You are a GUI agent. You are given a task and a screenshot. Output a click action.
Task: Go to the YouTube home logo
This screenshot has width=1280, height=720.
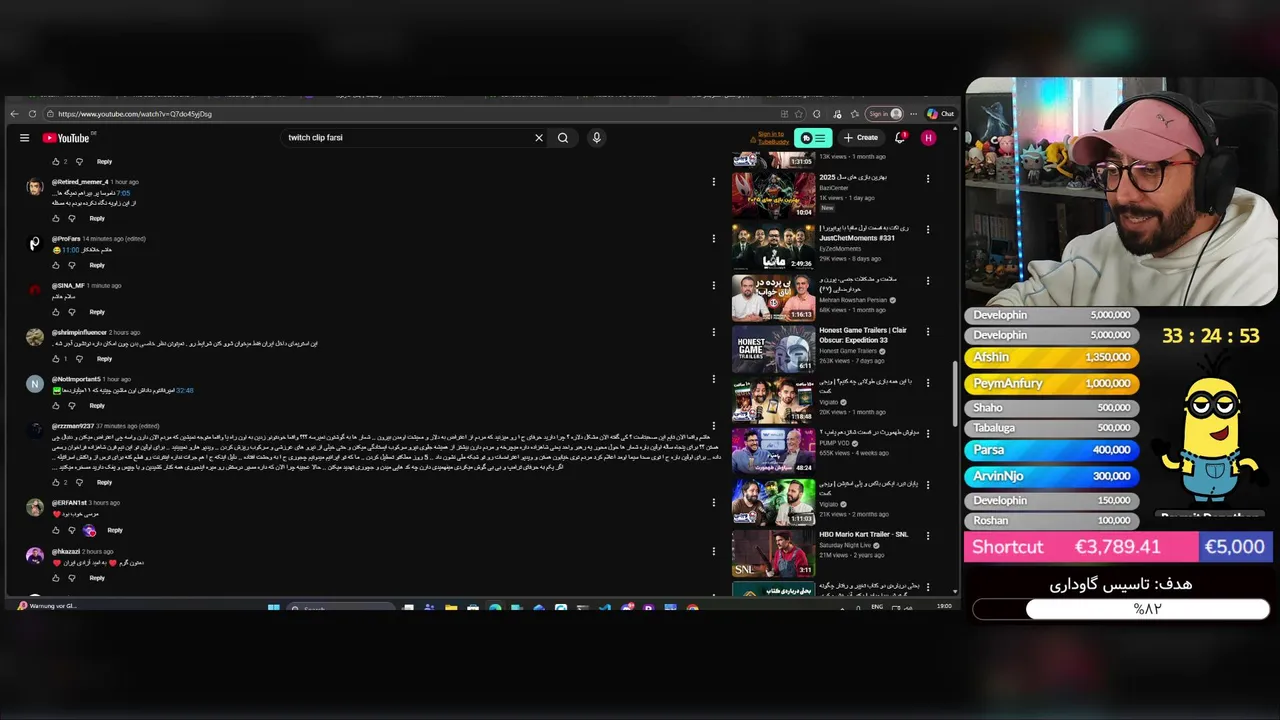pyautogui.click(x=66, y=138)
